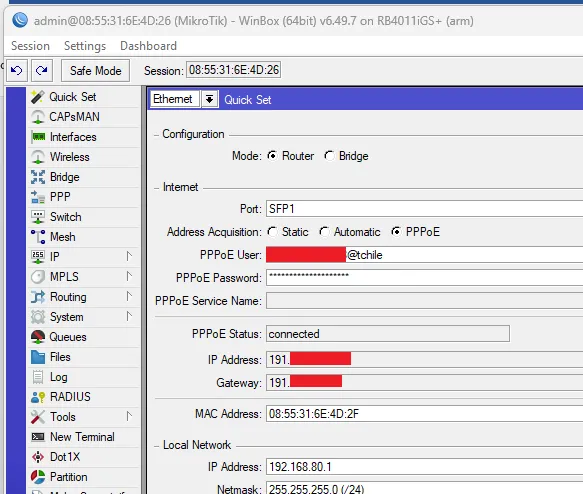
Task: Click the Dot1X icon
Action: point(38,457)
